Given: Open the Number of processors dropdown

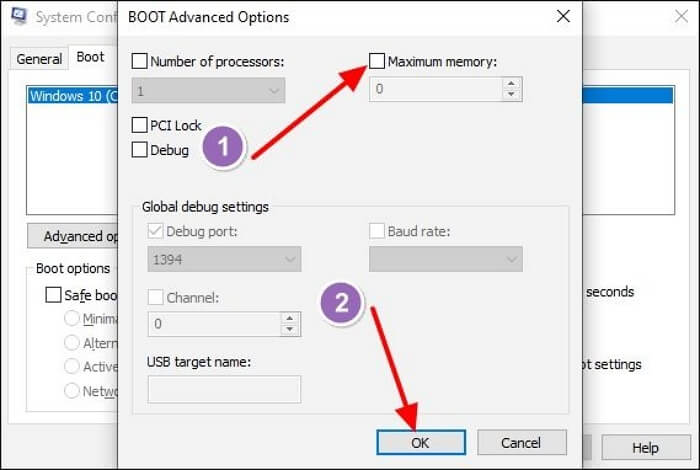Looking at the screenshot, I should [x=273, y=90].
